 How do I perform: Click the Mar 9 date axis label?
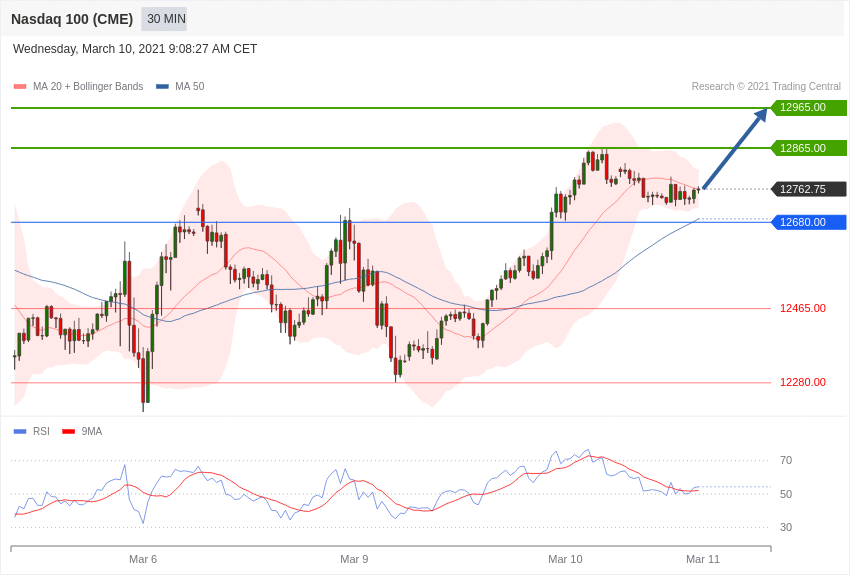coord(354,559)
